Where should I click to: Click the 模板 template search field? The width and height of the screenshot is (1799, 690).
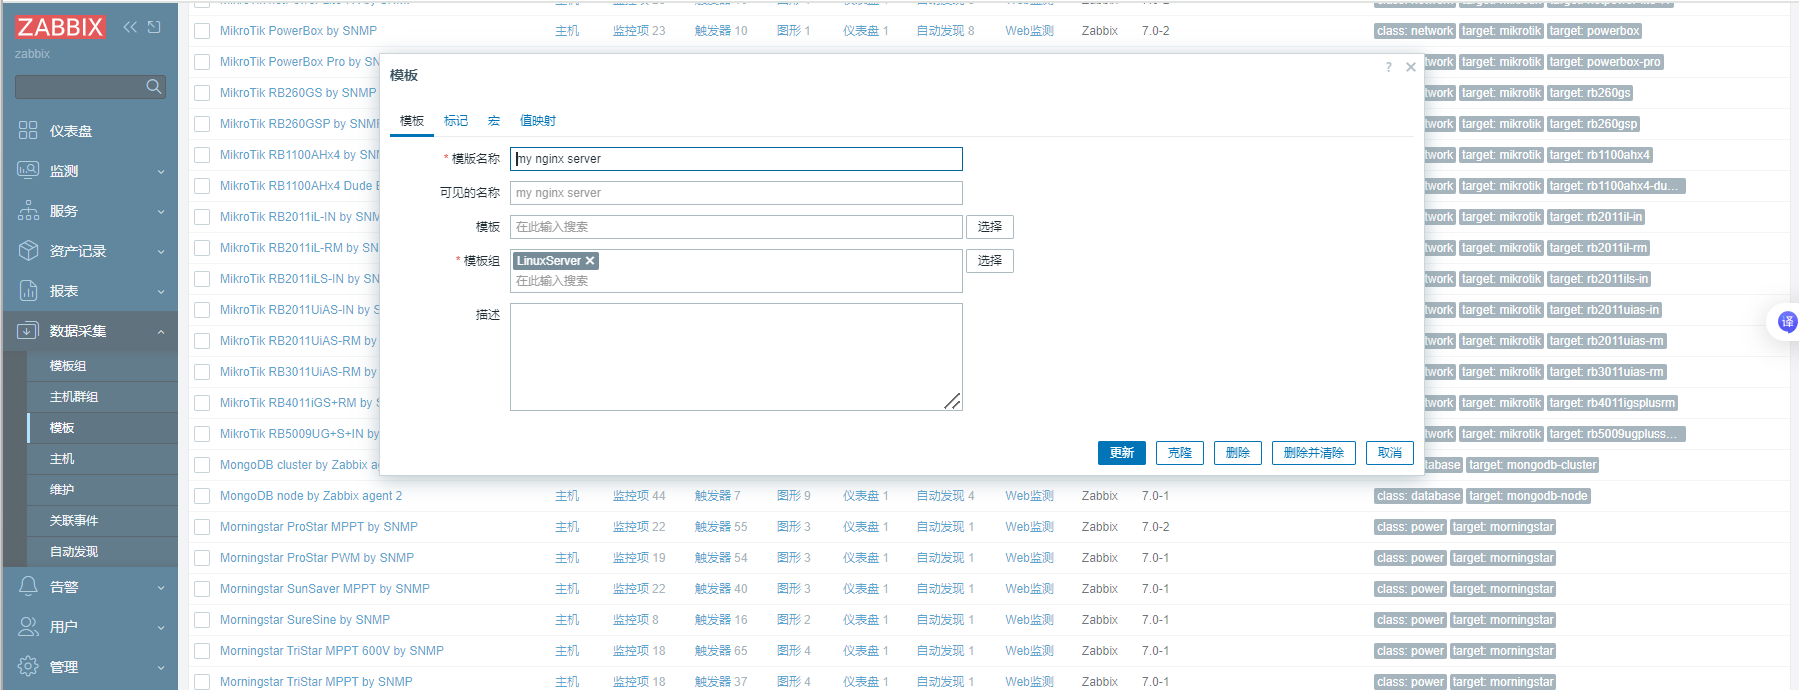pos(736,227)
